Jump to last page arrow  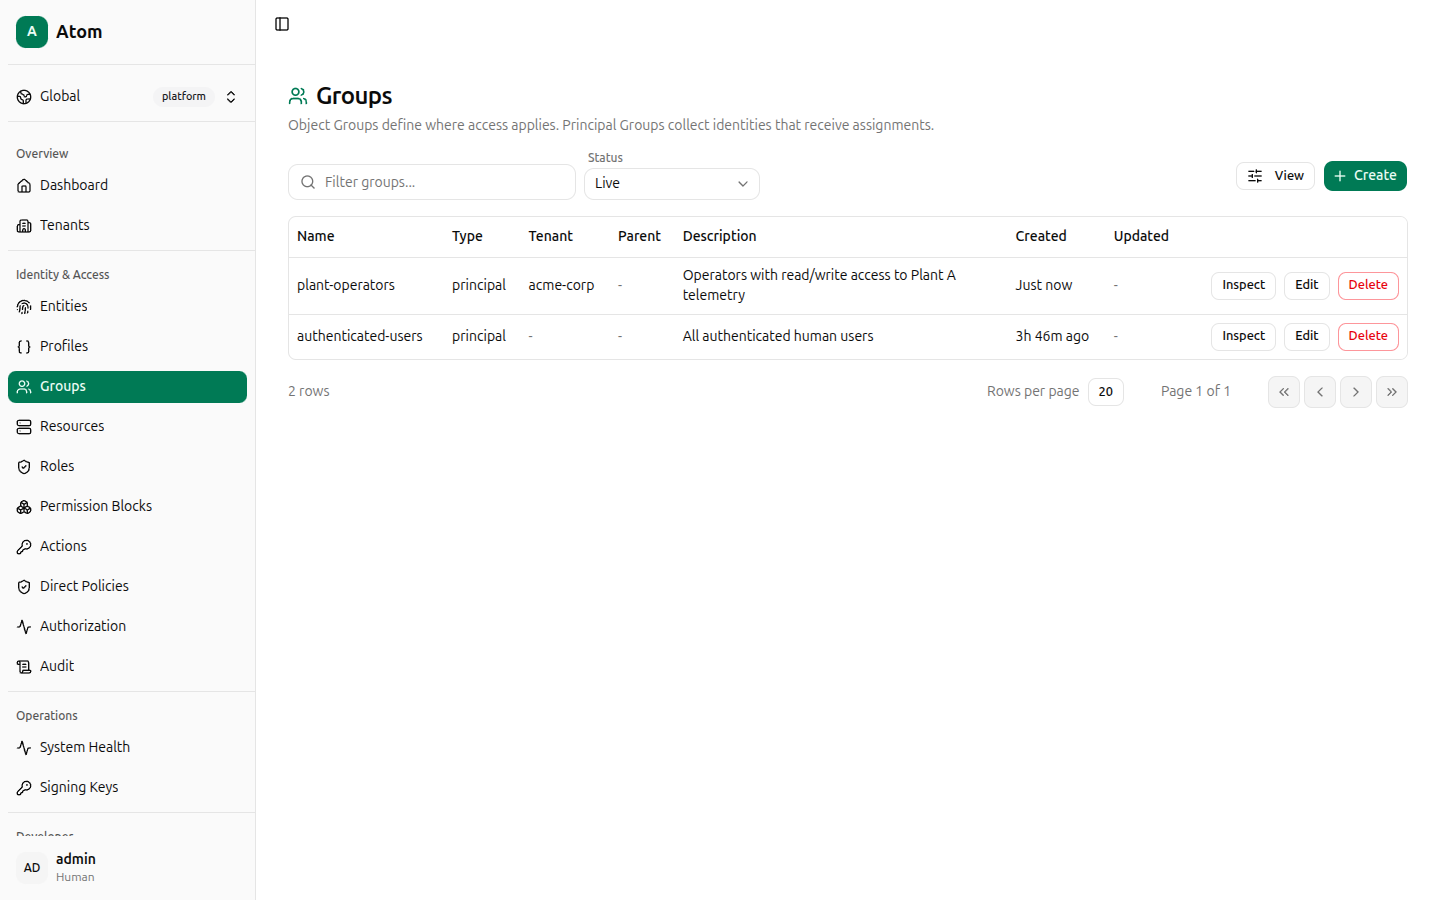coord(1392,392)
